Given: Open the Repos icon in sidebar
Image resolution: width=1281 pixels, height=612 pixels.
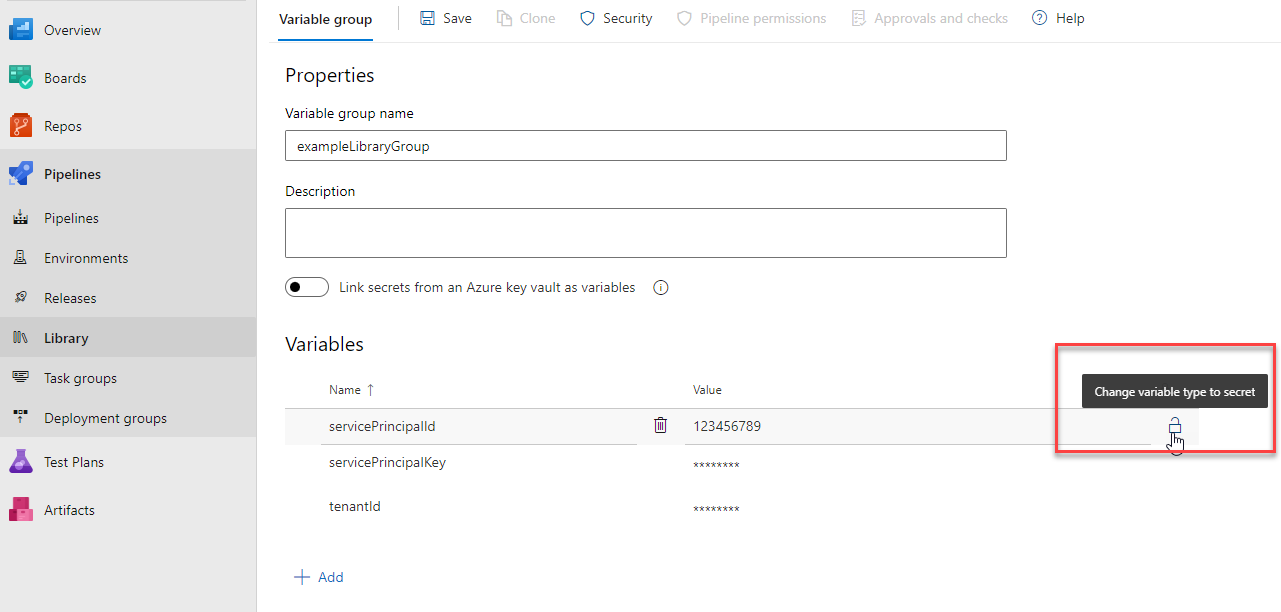Looking at the screenshot, I should (21, 126).
